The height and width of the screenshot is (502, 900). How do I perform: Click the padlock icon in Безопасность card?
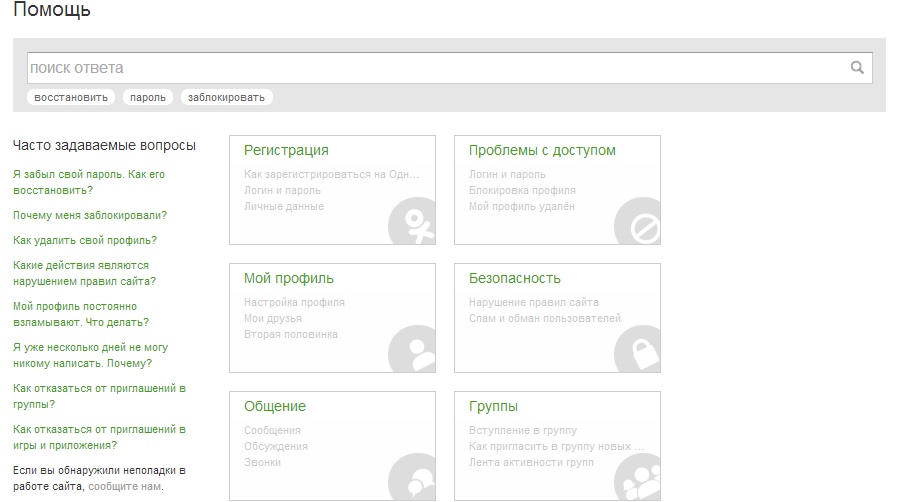pyautogui.click(x=637, y=349)
